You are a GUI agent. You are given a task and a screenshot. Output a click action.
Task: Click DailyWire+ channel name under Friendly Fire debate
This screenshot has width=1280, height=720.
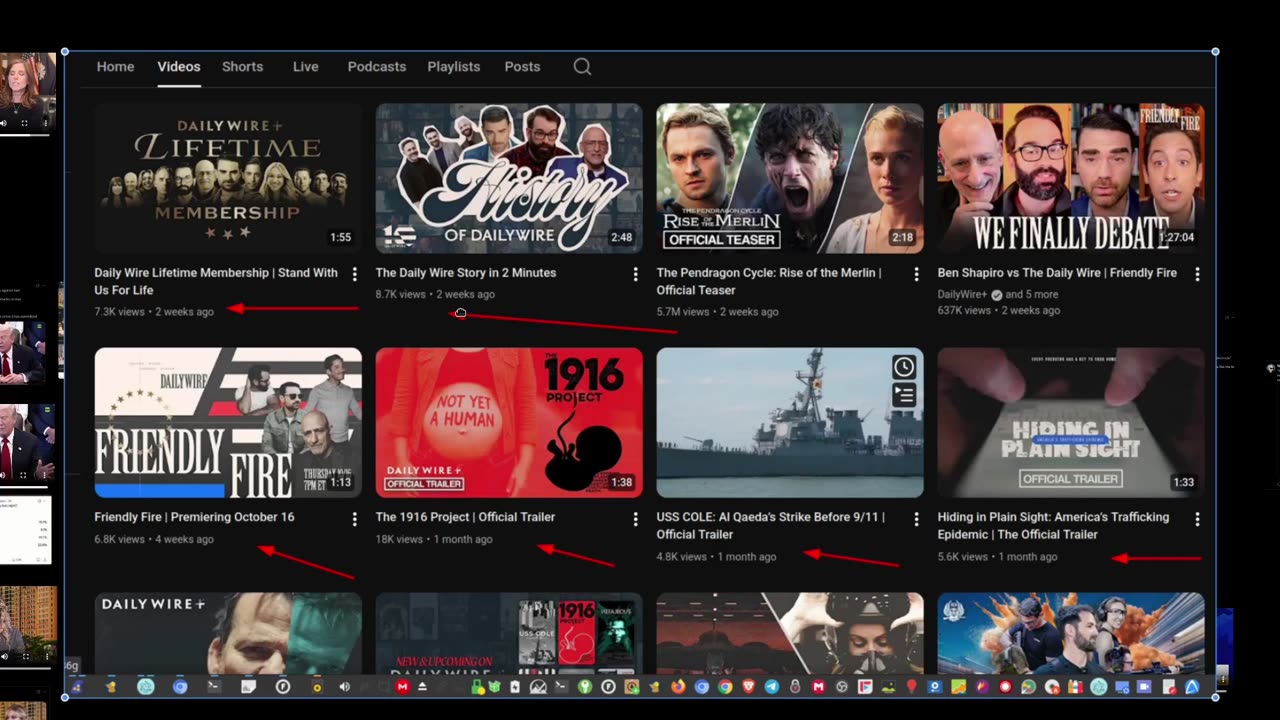(x=962, y=294)
